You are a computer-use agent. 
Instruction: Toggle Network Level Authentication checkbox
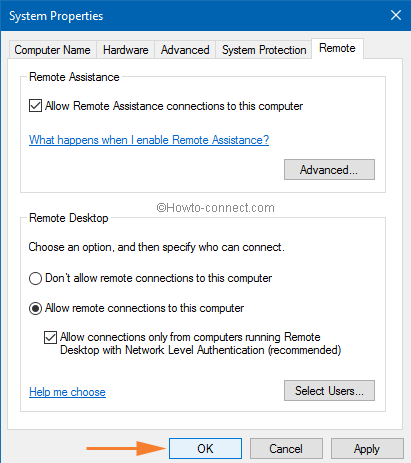(x=50, y=337)
